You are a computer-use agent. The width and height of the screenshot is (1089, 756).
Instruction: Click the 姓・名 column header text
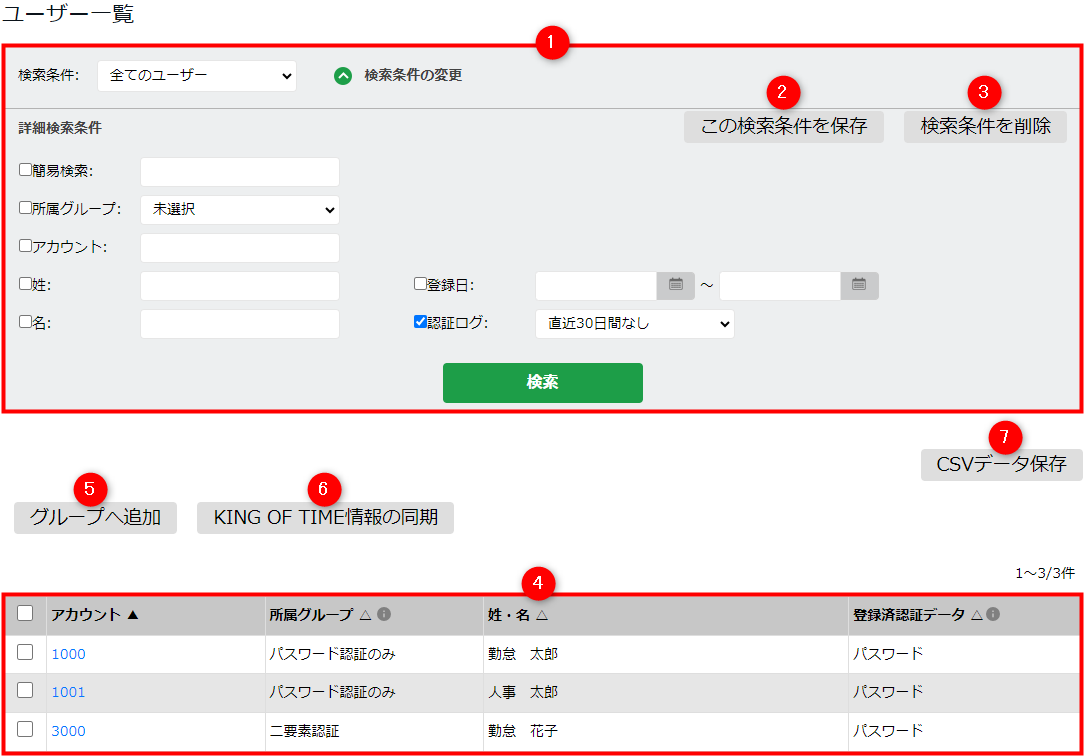509,615
